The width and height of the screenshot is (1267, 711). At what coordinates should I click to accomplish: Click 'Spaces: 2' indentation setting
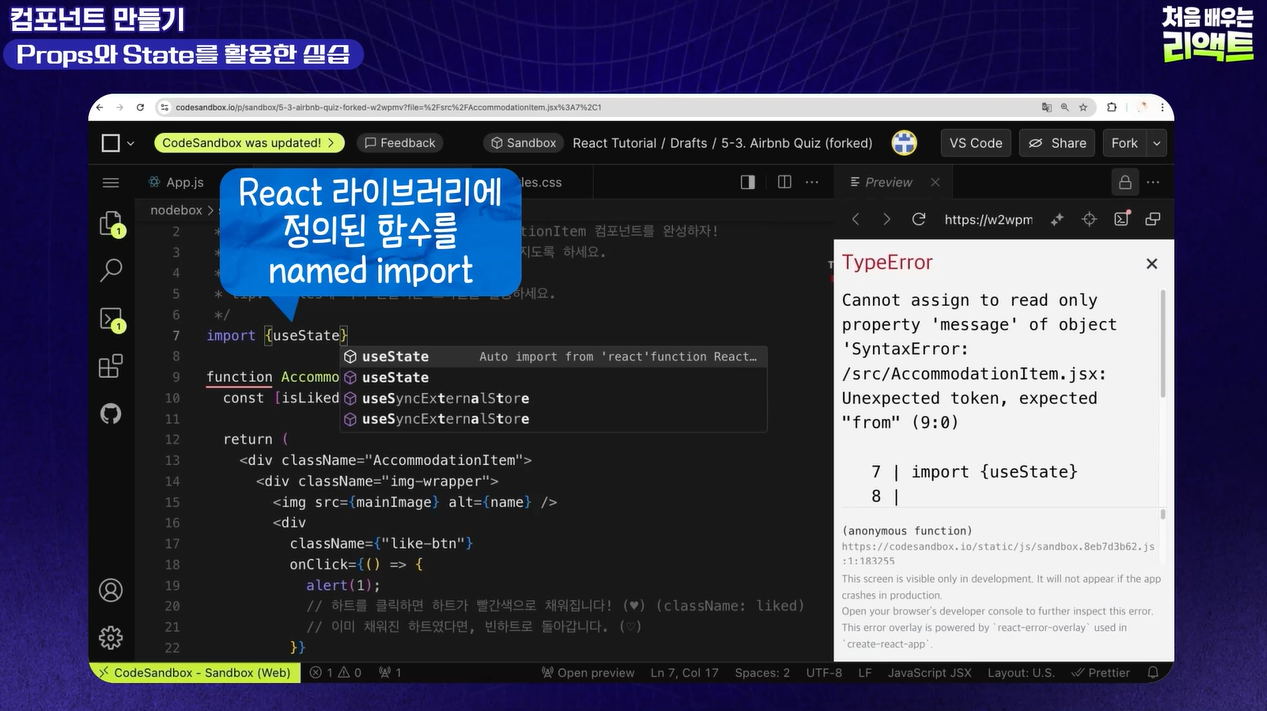[762, 673]
